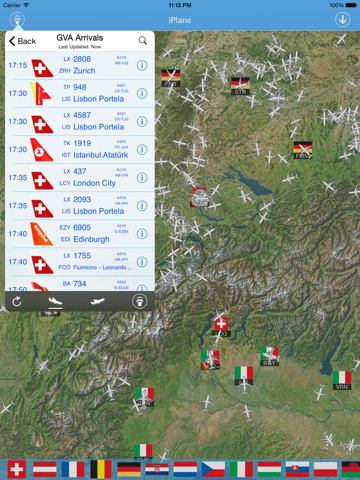The width and height of the screenshot is (360, 480).
Task: Select flight LX 2093 from Lisbon Portela
Action: pyautogui.click(x=80, y=206)
